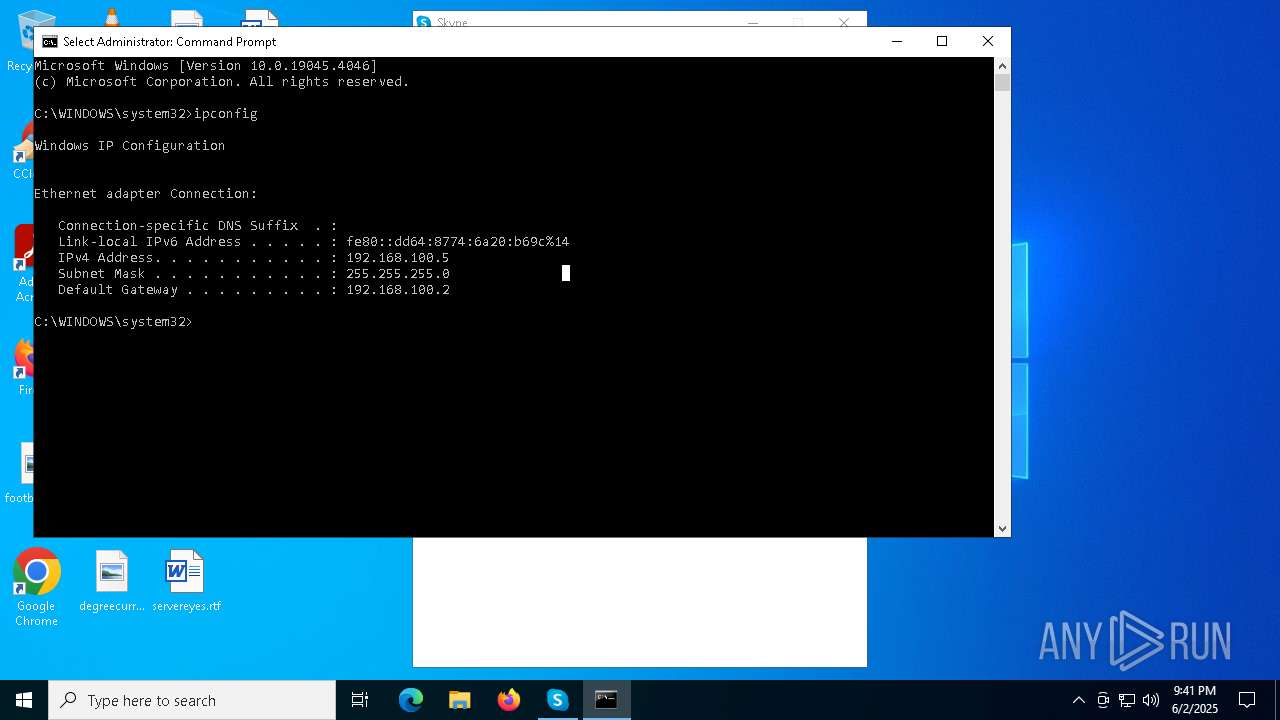This screenshot has width=1280, height=720.
Task: Select the Command Prompt taskbar button
Action: click(606, 700)
